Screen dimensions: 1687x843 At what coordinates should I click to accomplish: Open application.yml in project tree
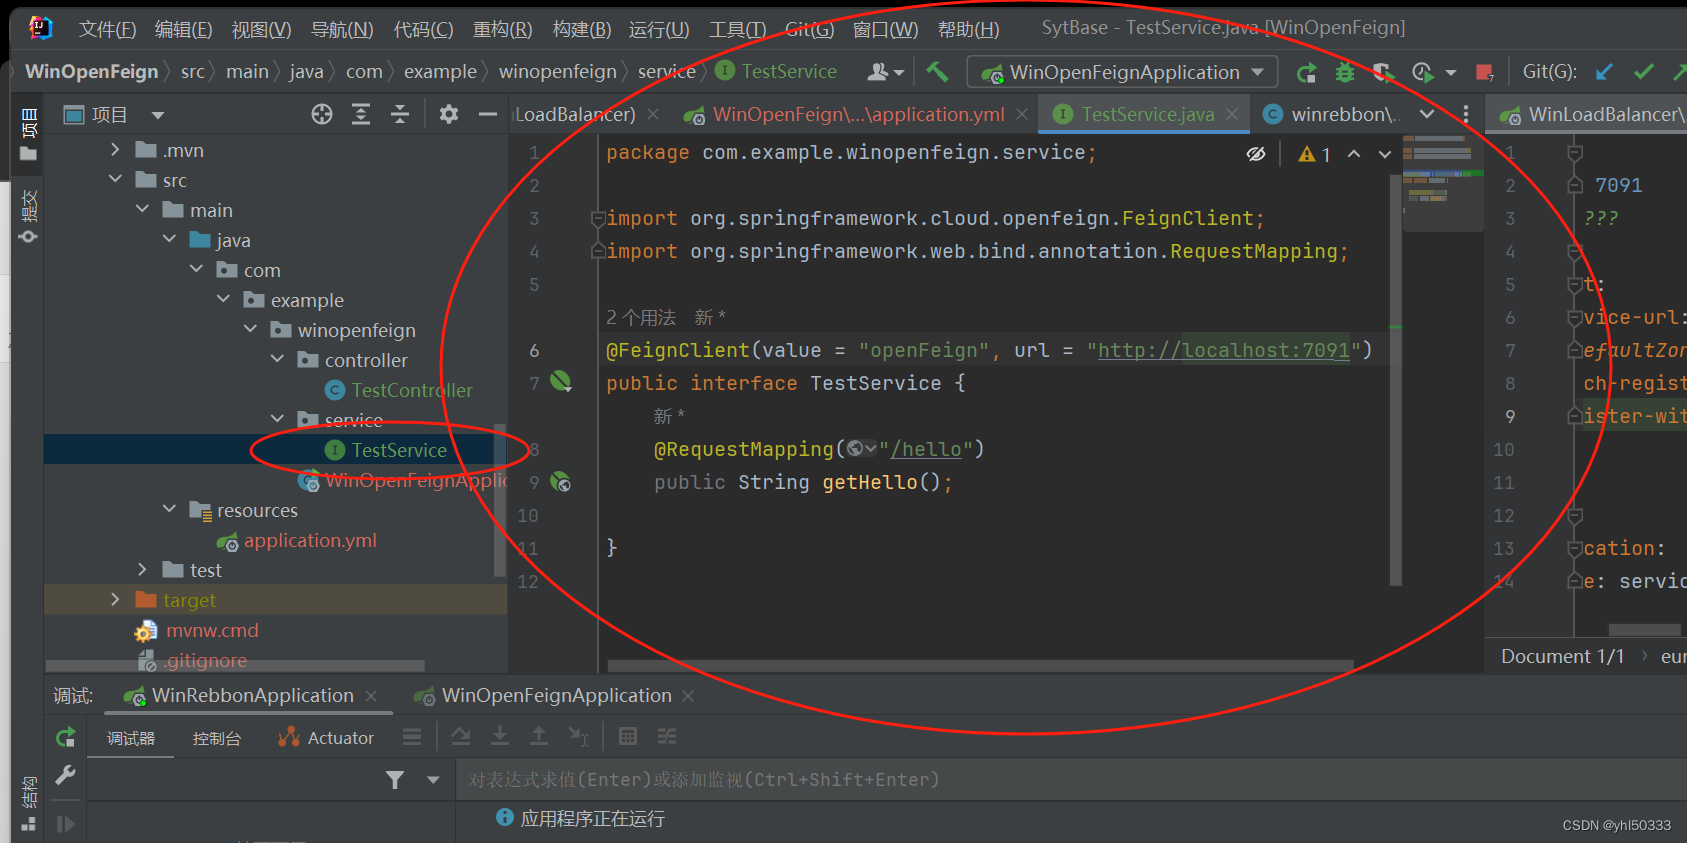[310, 540]
